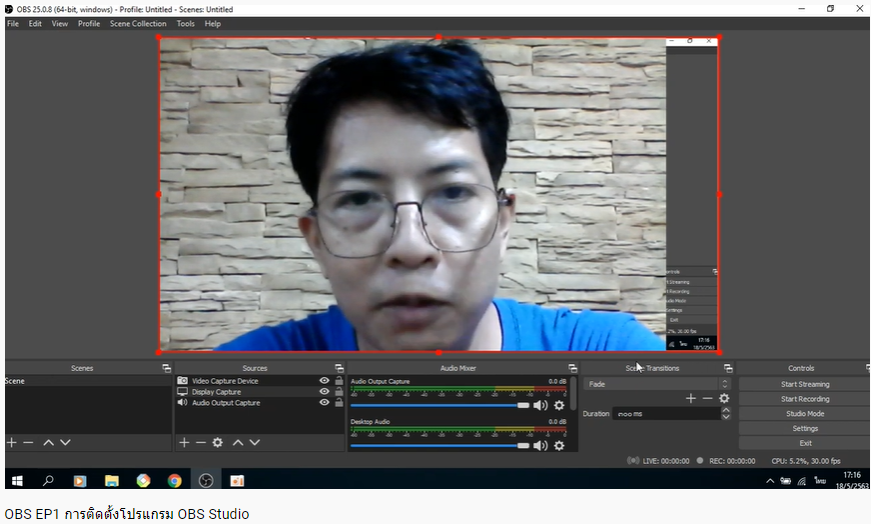Add a new scene with plus icon
Image resolution: width=871 pixels, height=524 pixels.
12,442
